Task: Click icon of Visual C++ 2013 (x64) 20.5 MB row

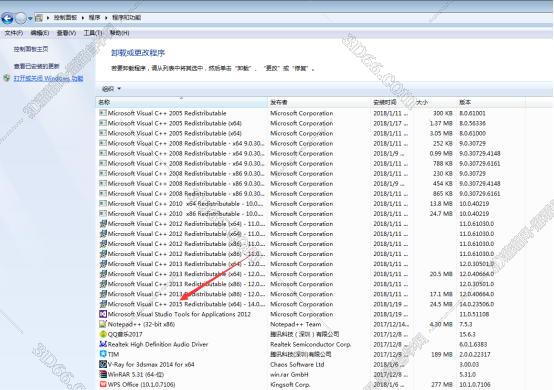Action: [103, 274]
